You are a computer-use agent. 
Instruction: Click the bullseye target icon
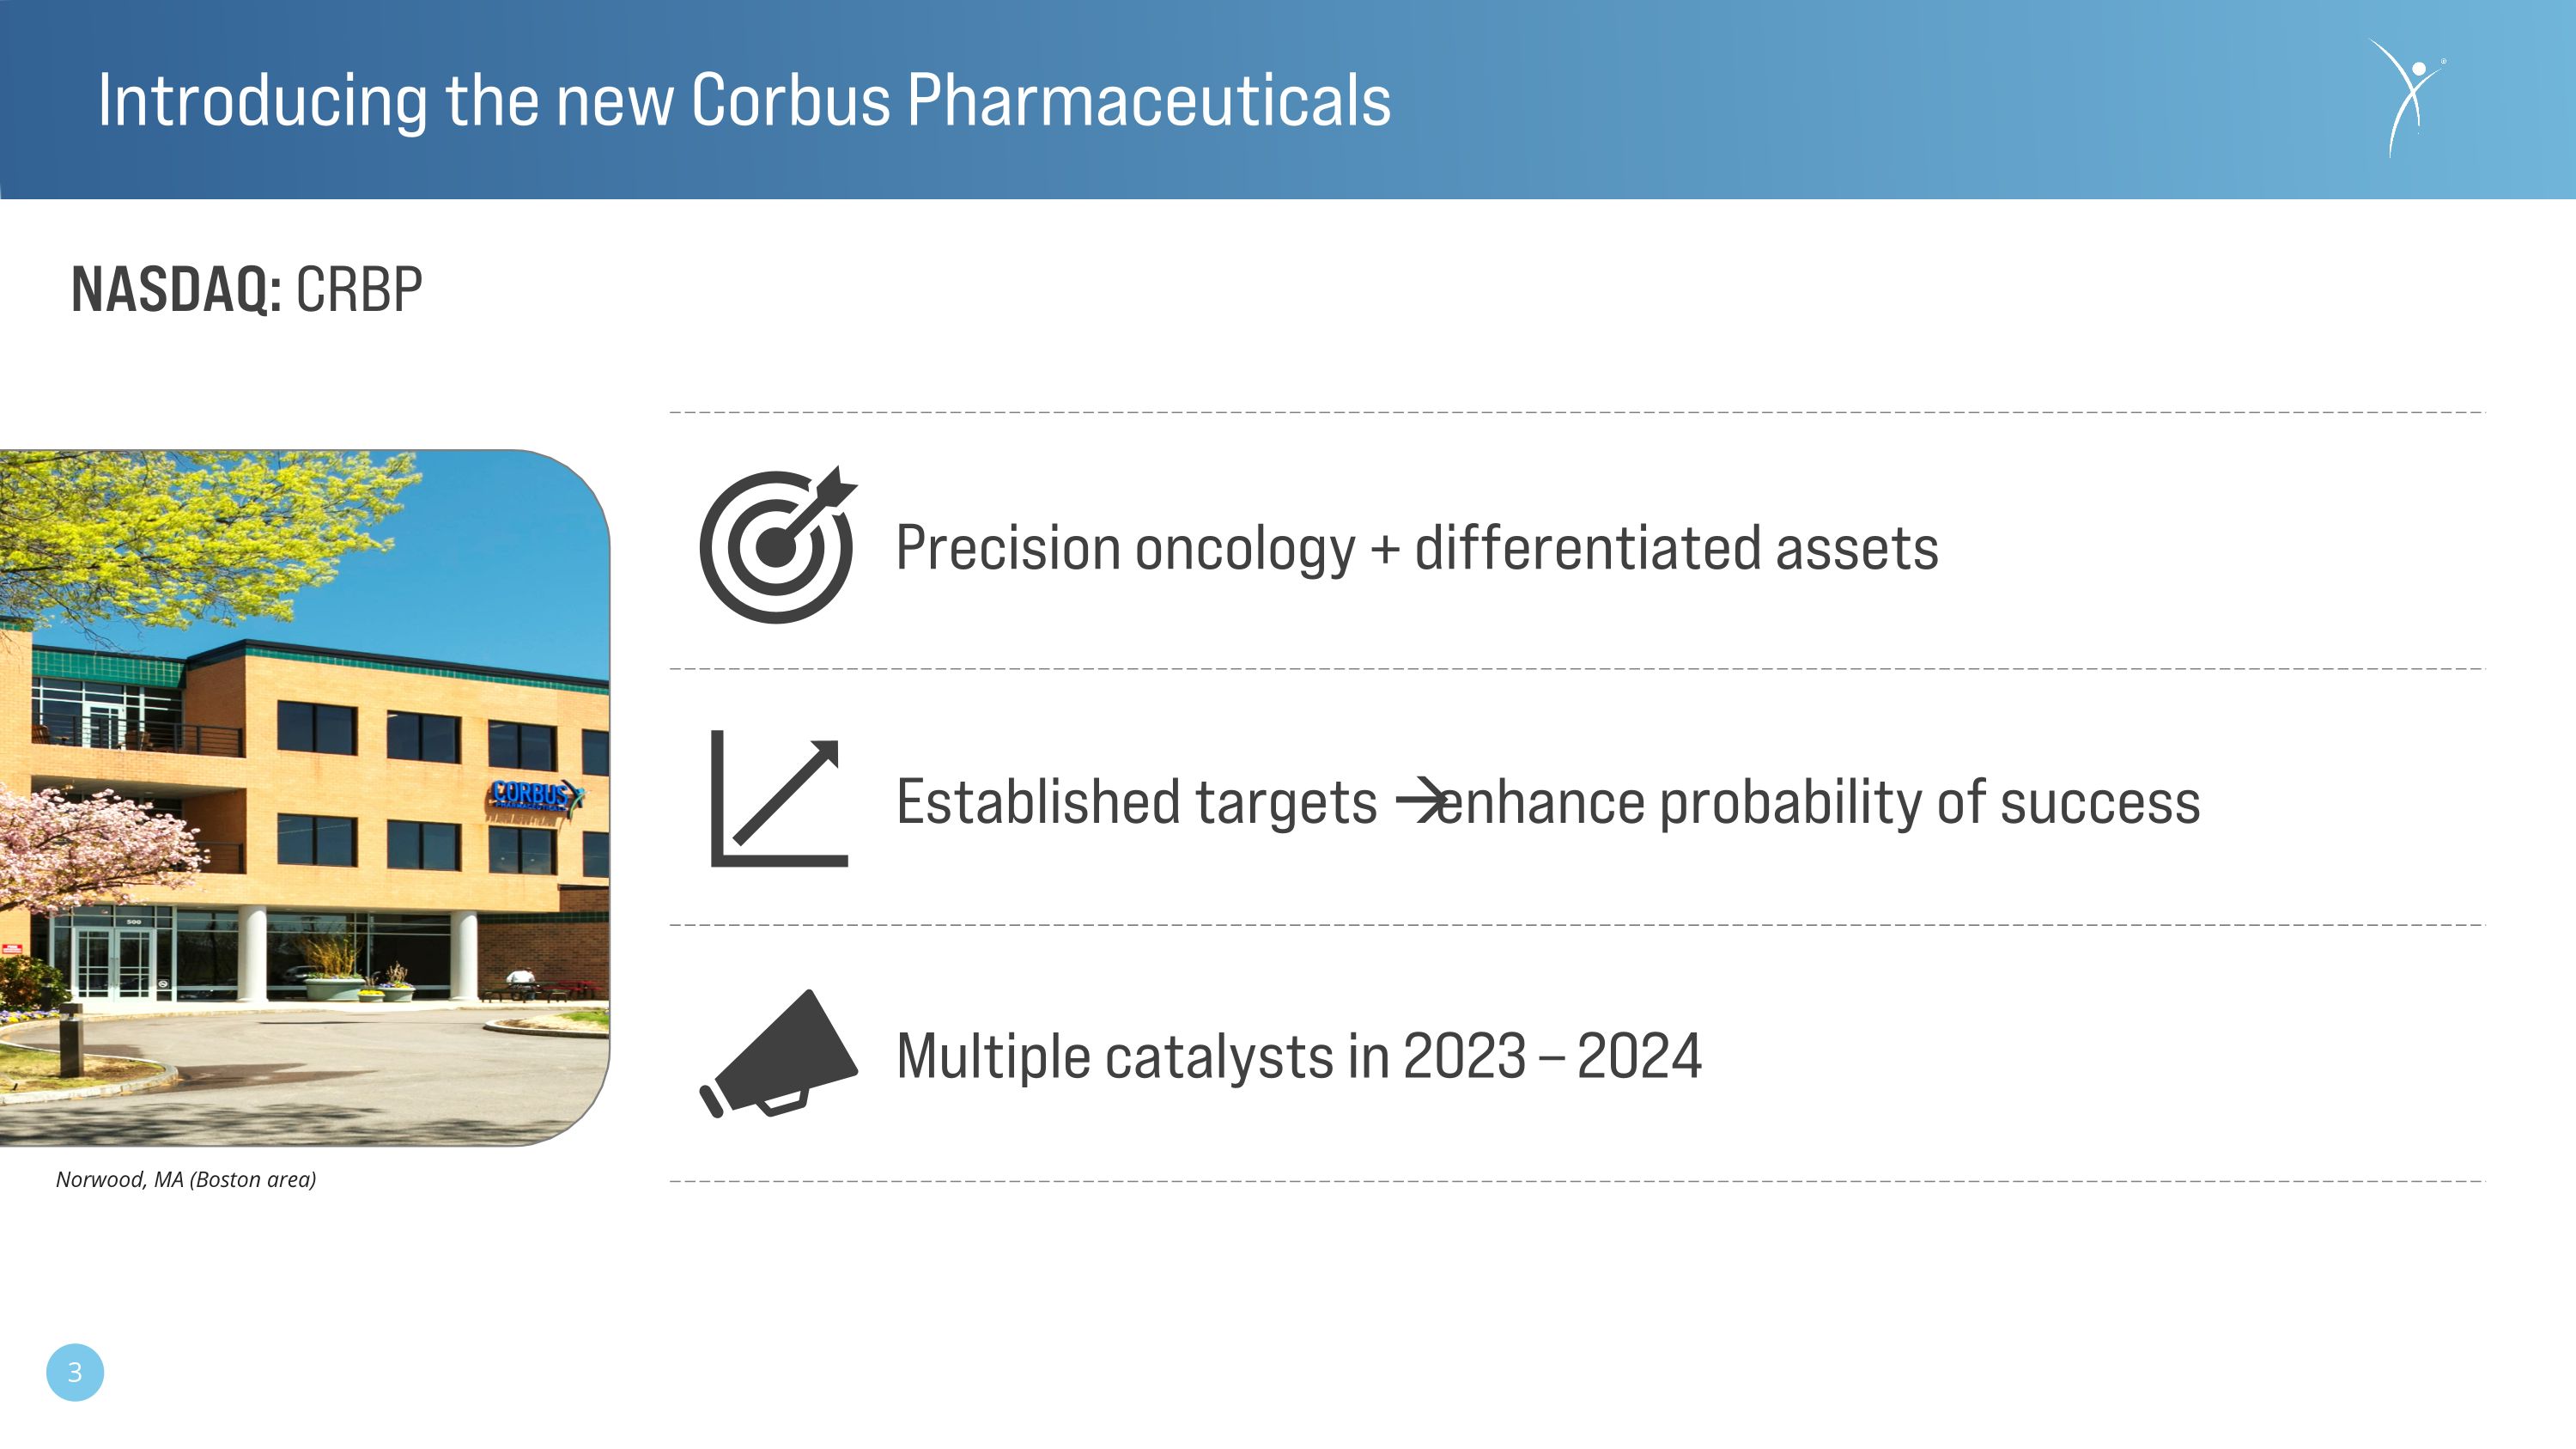pos(777,545)
